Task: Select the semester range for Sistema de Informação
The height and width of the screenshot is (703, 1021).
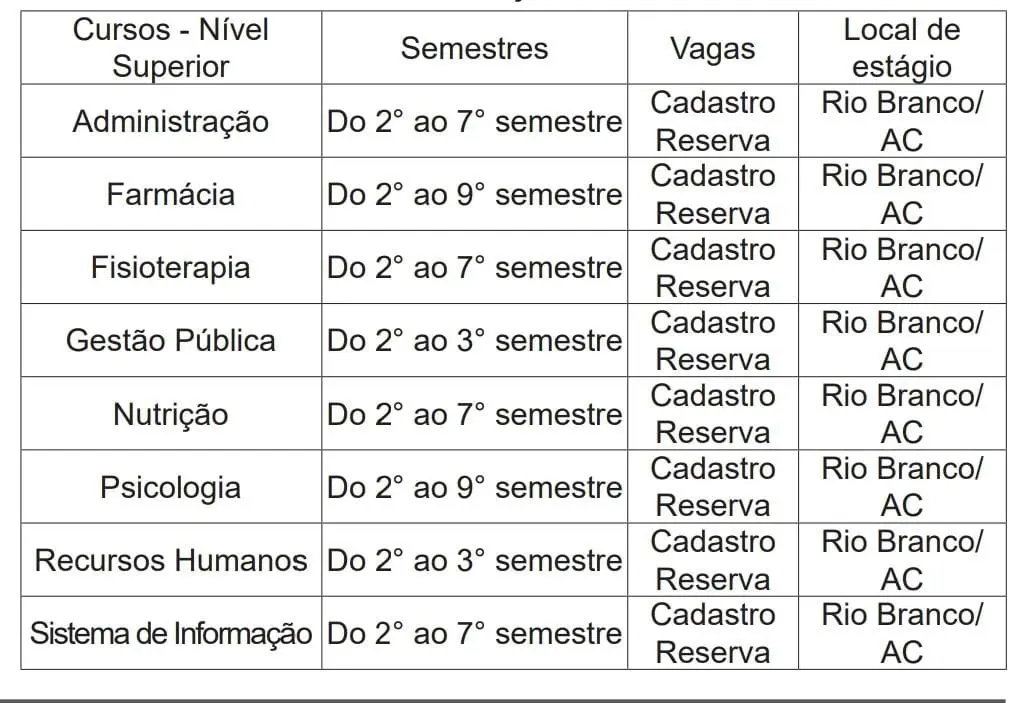Action: (x=474, y=633)
